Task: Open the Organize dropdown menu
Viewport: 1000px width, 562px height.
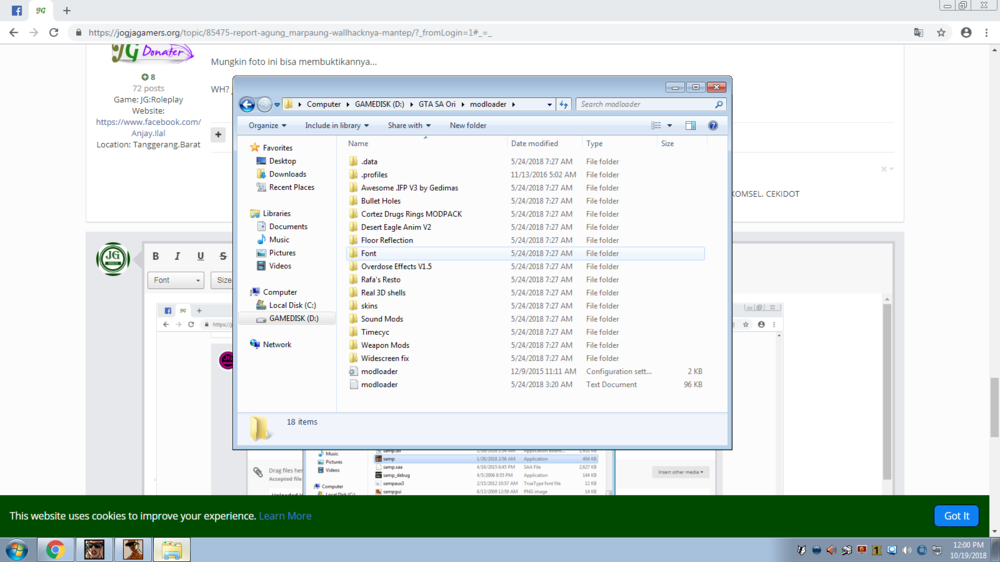Action: pyautogui.click(x=267, y=126)
